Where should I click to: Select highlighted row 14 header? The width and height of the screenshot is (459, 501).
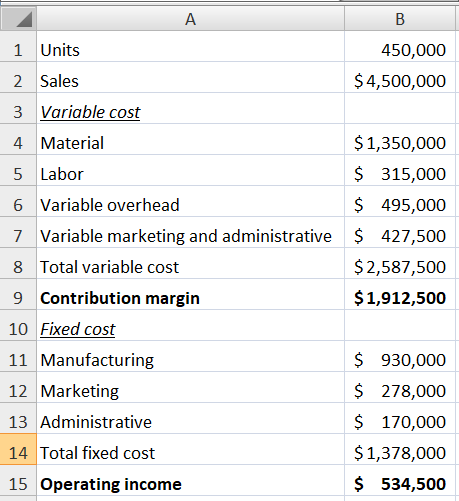(18, 449)
